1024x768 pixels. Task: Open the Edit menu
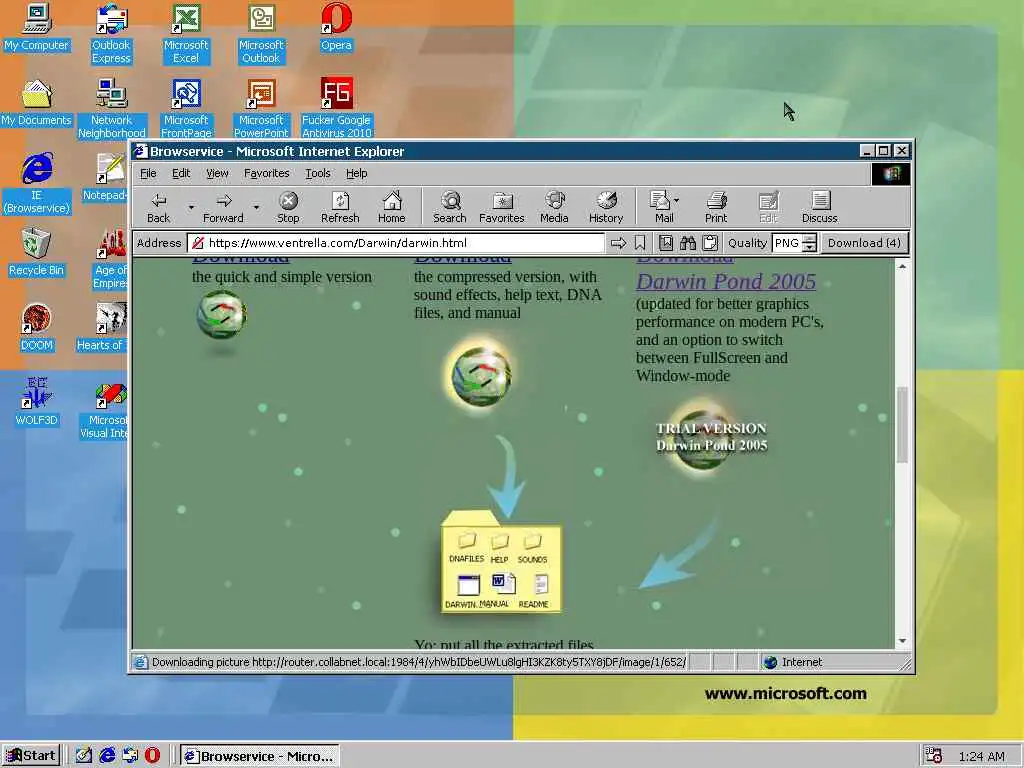click(181, 173)
